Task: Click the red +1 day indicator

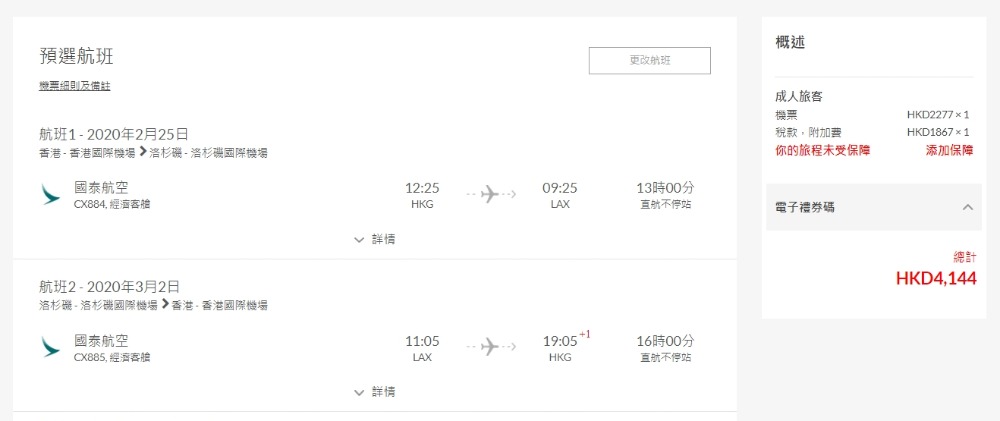Action: 585,335
